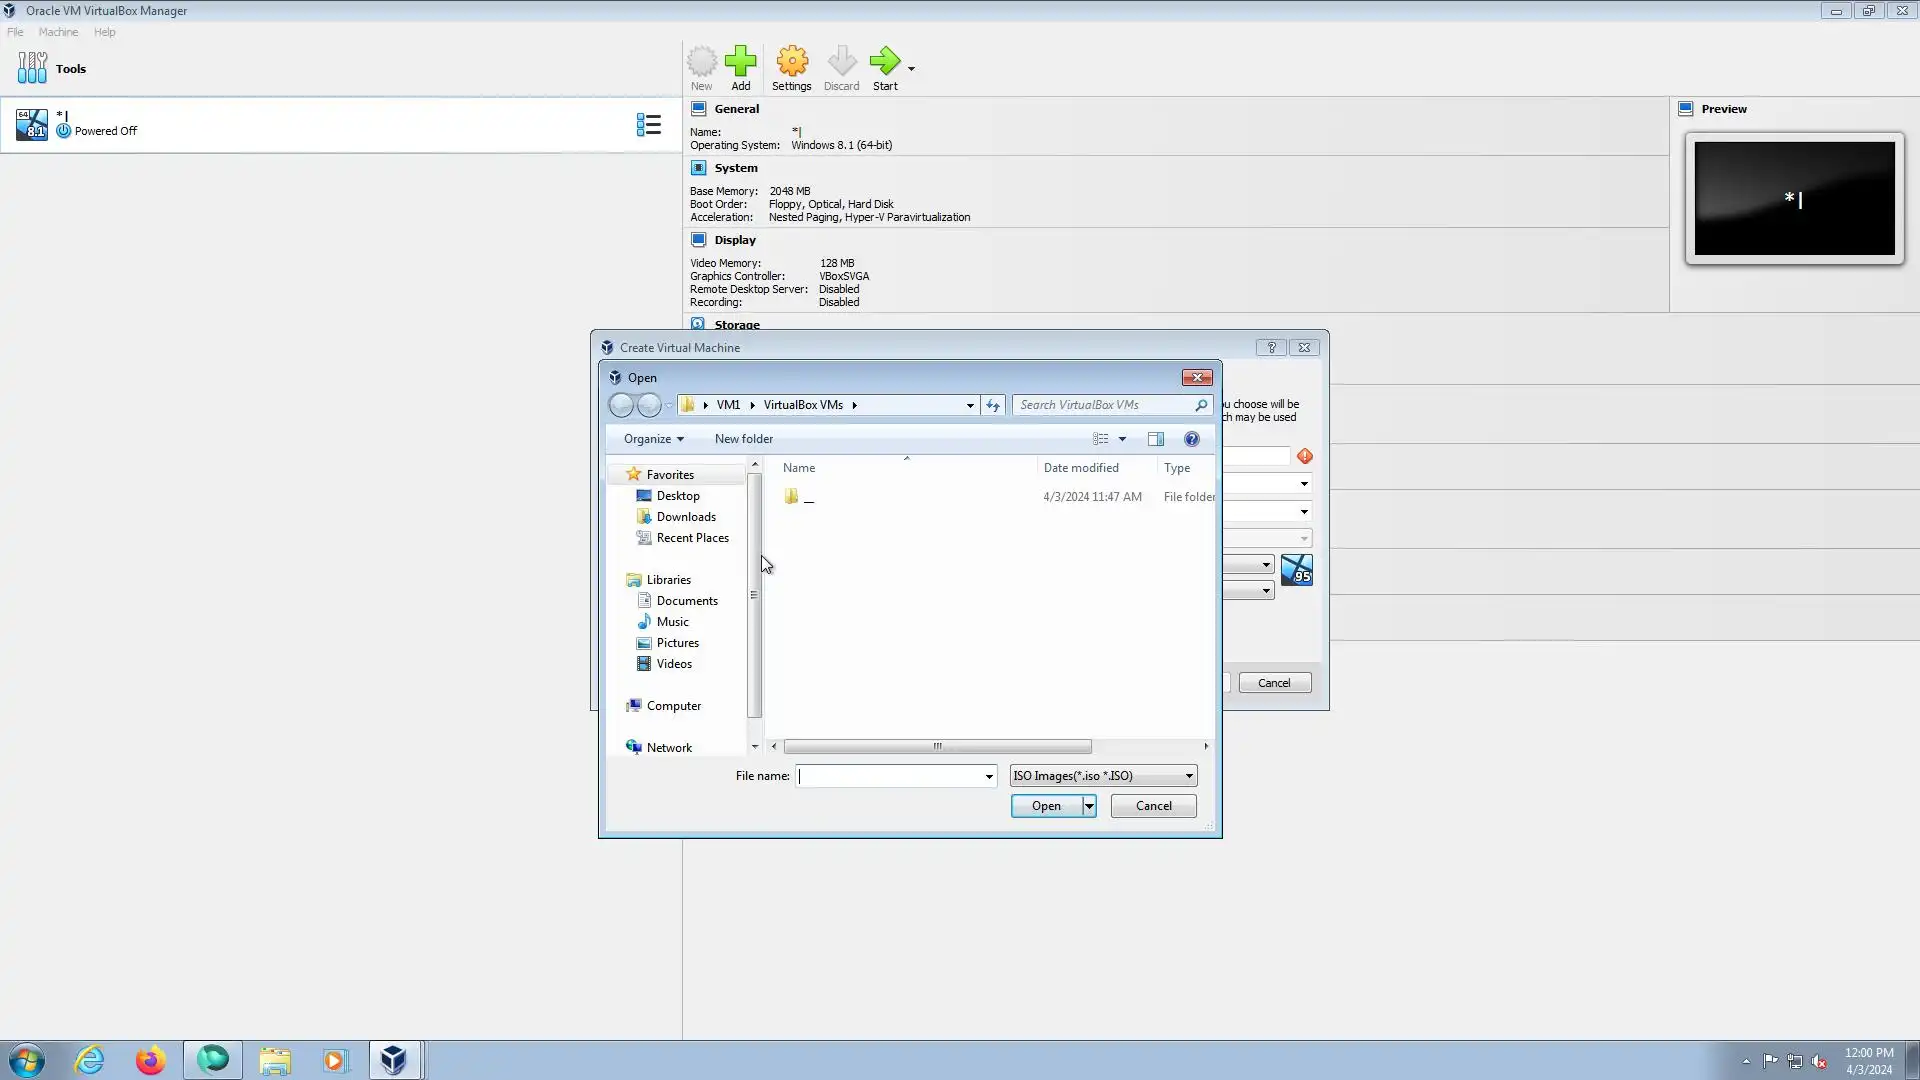1920x1080 pixels.
Task: Open VM Settings gear icon
Action: pyautogui.click(x=791, y=62)
